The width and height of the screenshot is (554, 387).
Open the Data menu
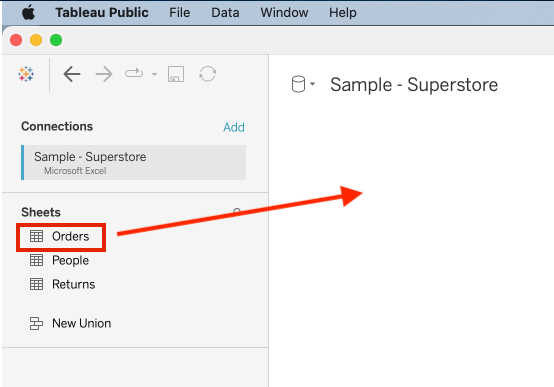[225, 13]
